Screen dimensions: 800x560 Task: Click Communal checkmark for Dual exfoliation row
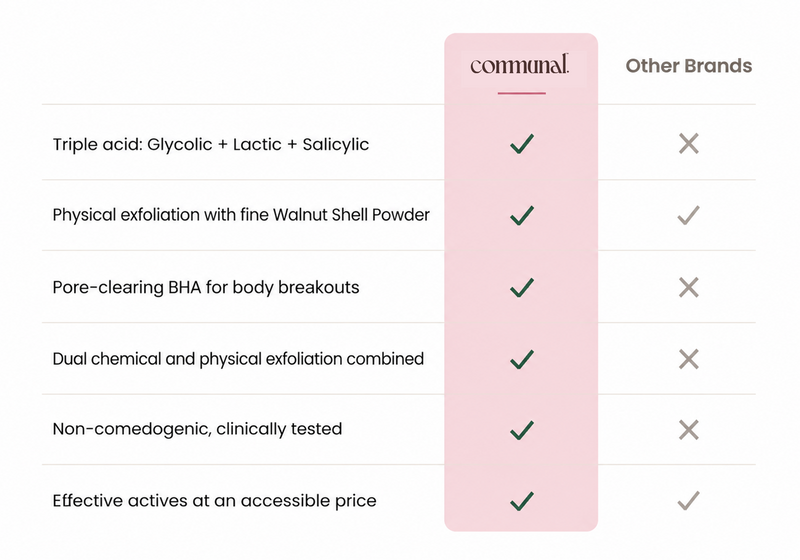point(522,359)
